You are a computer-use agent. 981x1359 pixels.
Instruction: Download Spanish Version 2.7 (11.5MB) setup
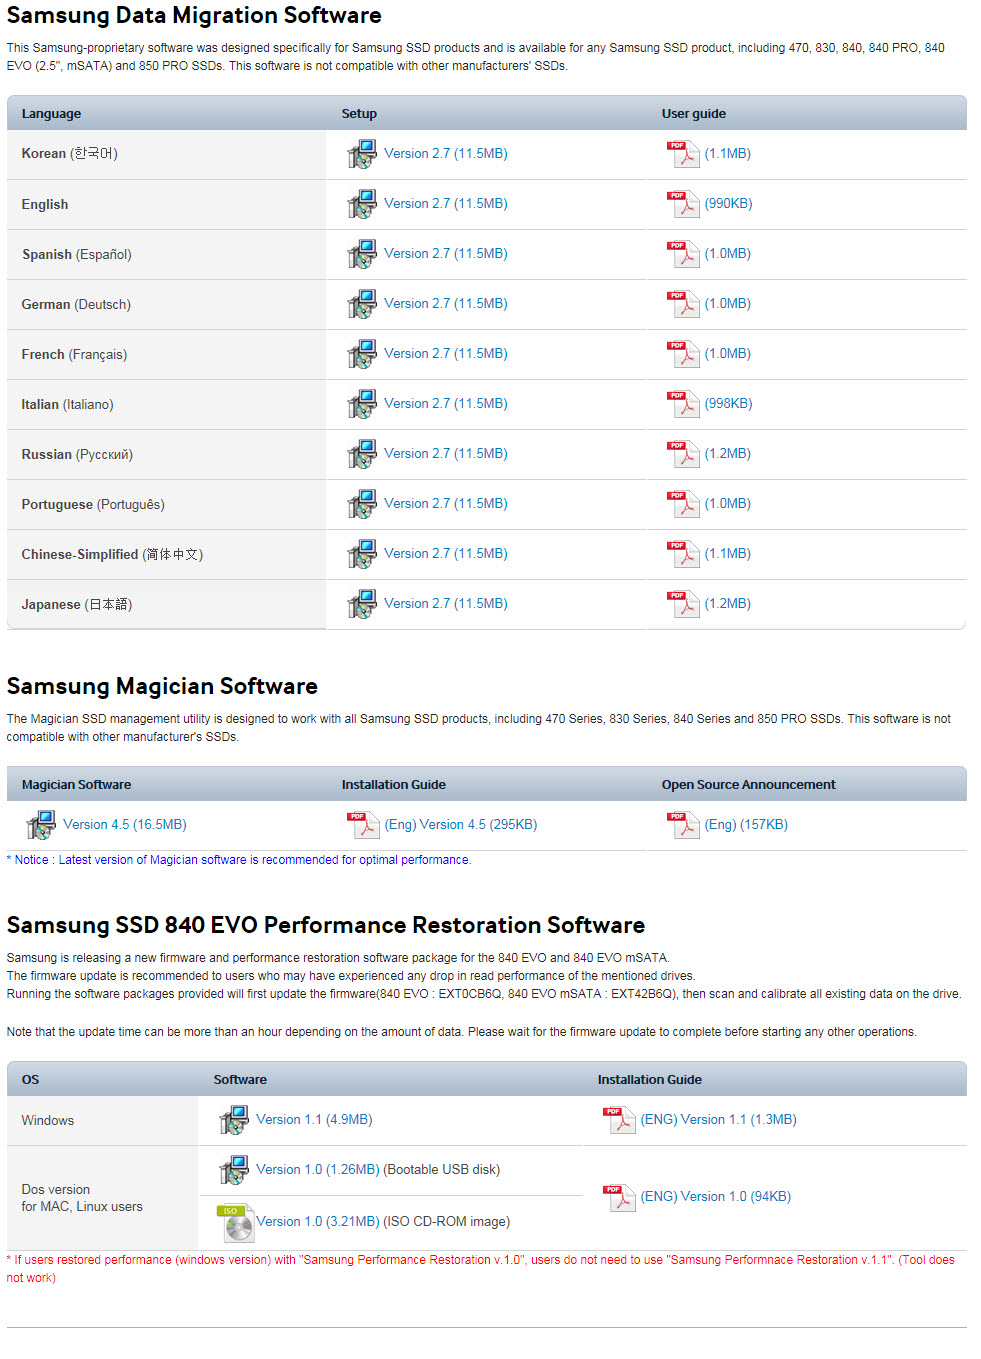click(x=446, y=253)
